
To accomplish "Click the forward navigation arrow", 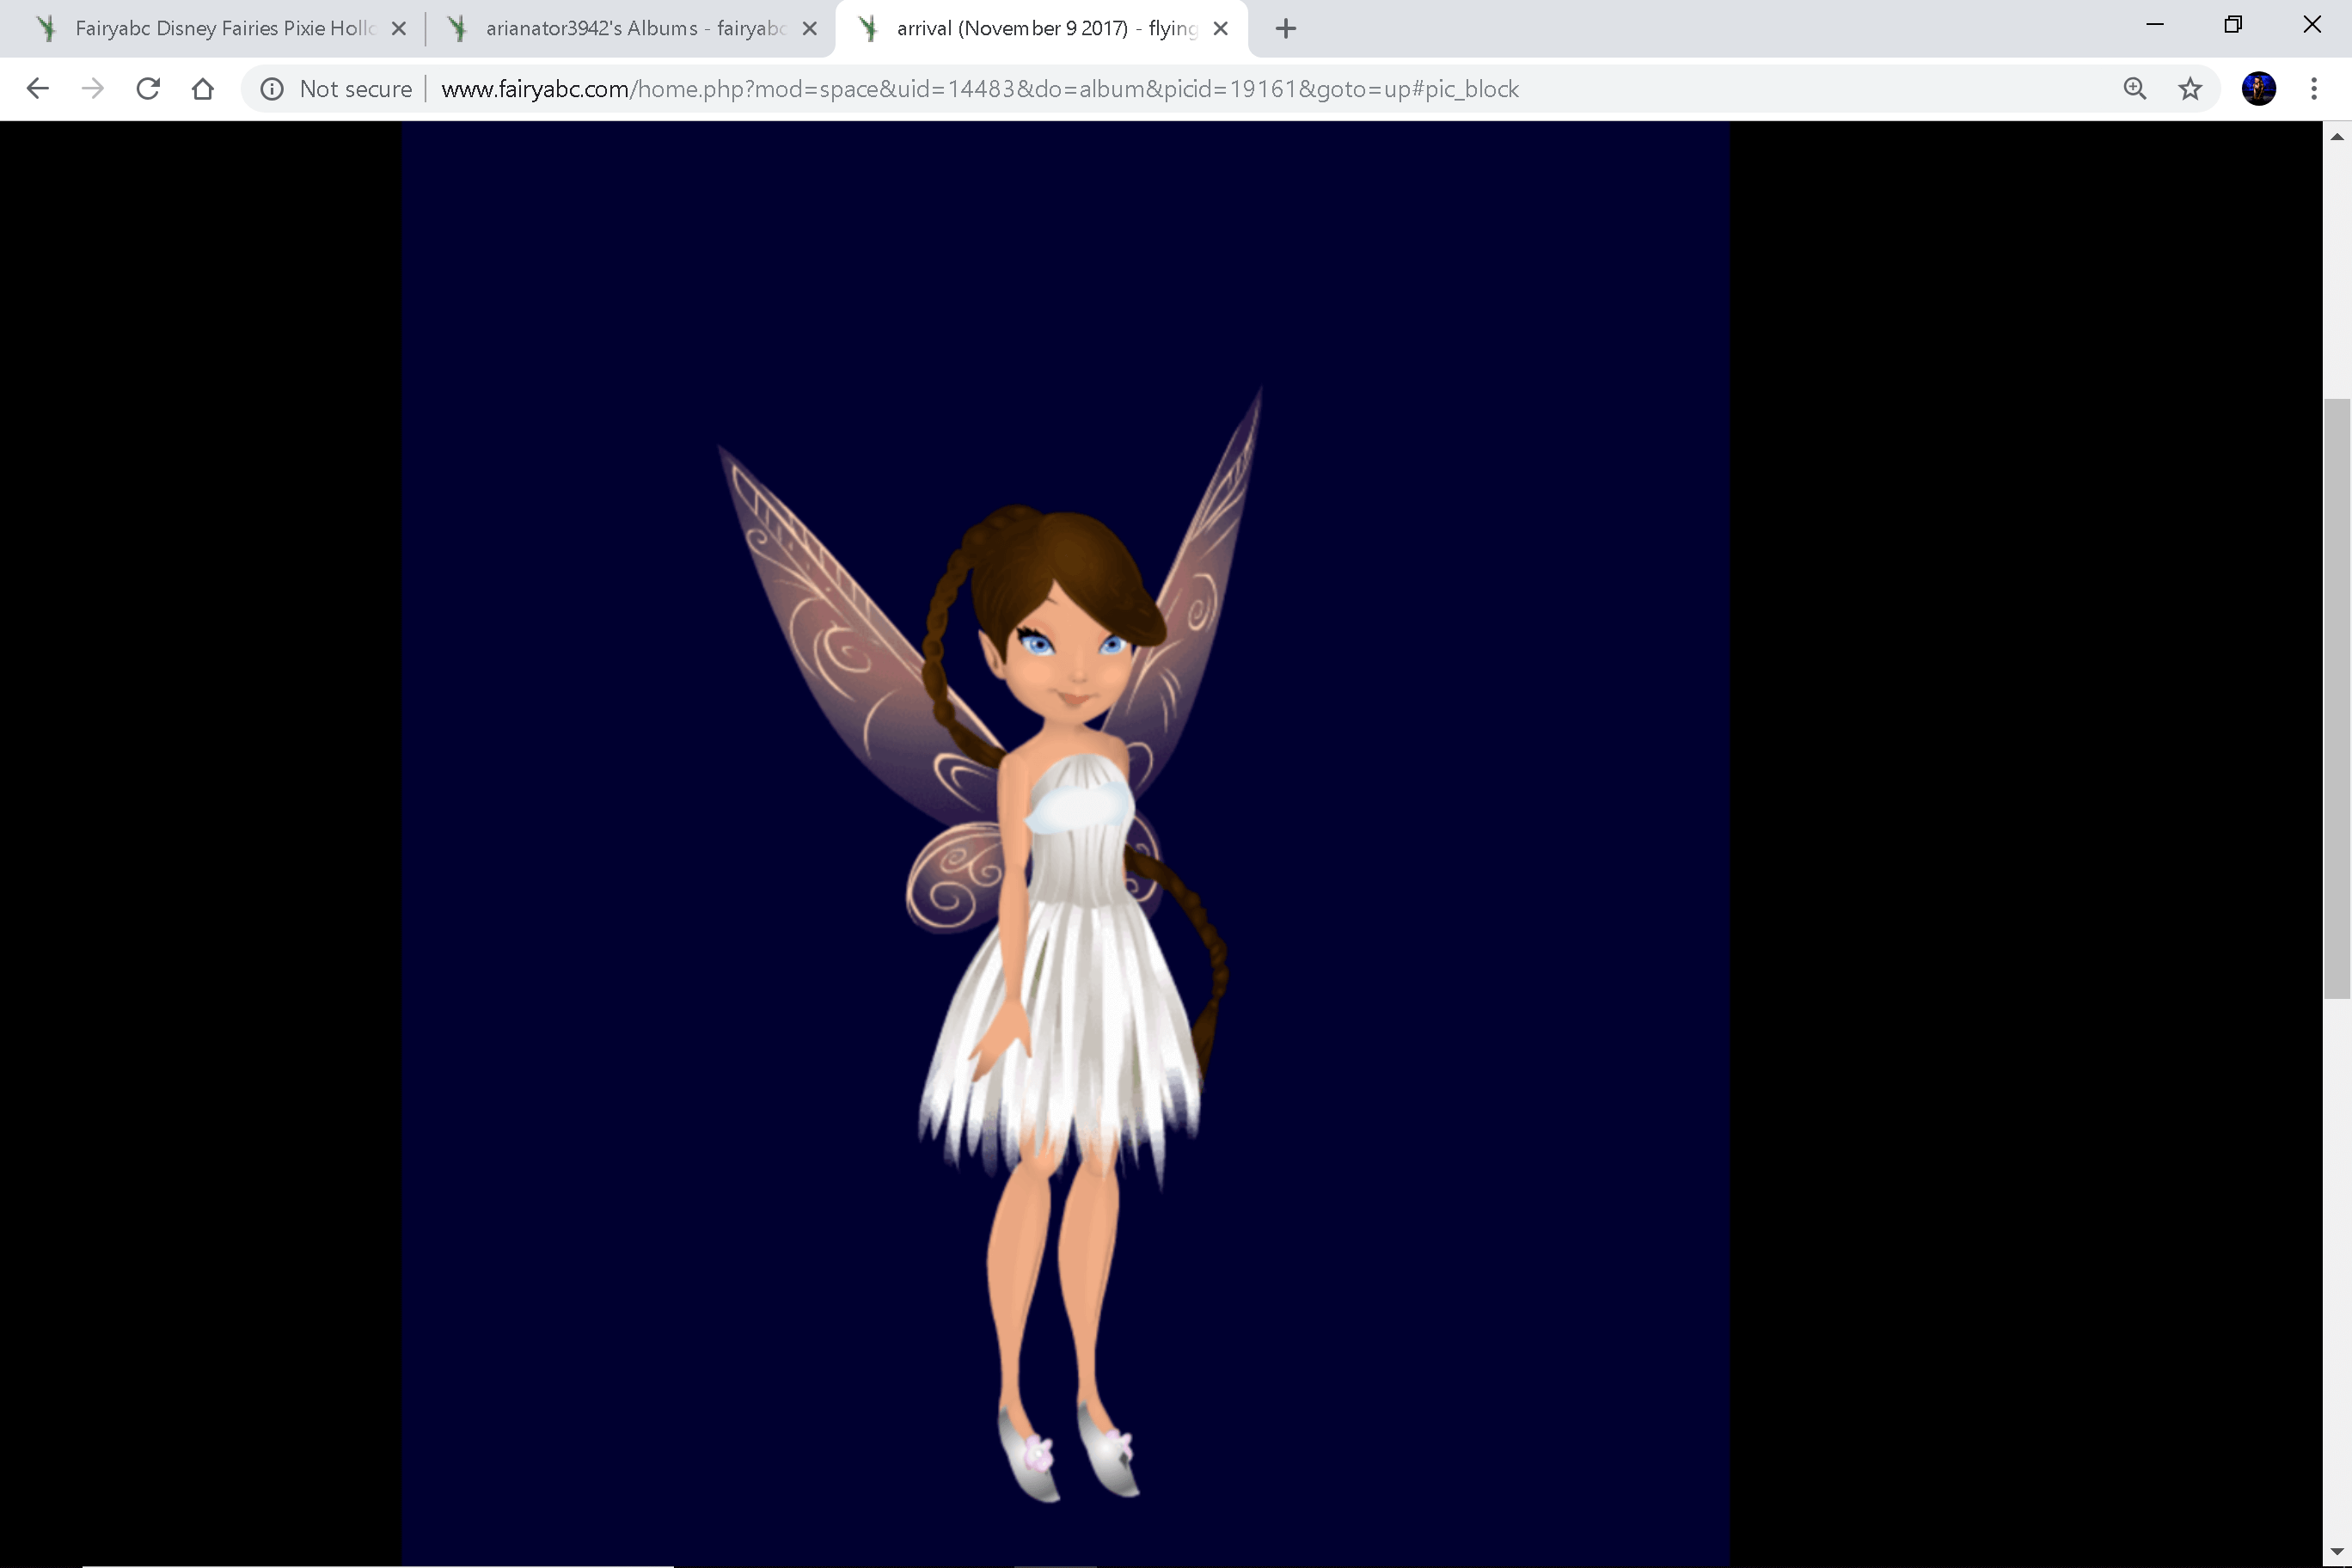I will pyautogui.click(x=92, y=89).
